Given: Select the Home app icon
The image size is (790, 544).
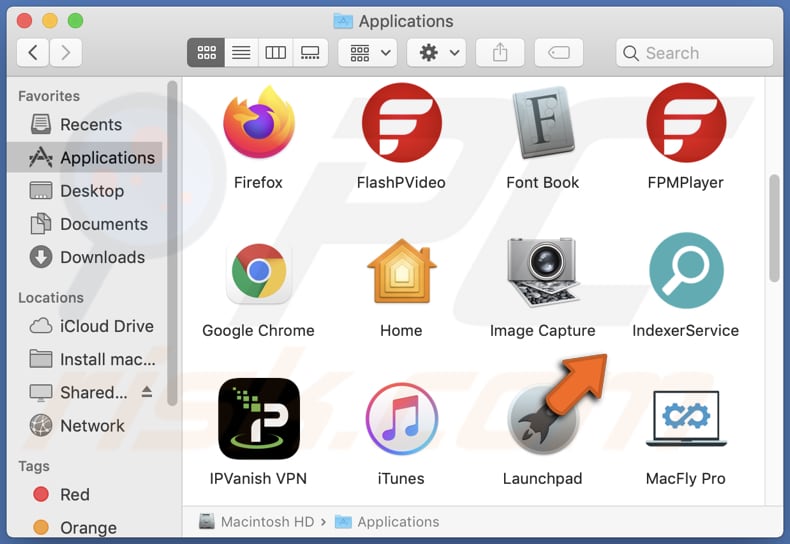Looking at the screenshot, I should [402, 271].
